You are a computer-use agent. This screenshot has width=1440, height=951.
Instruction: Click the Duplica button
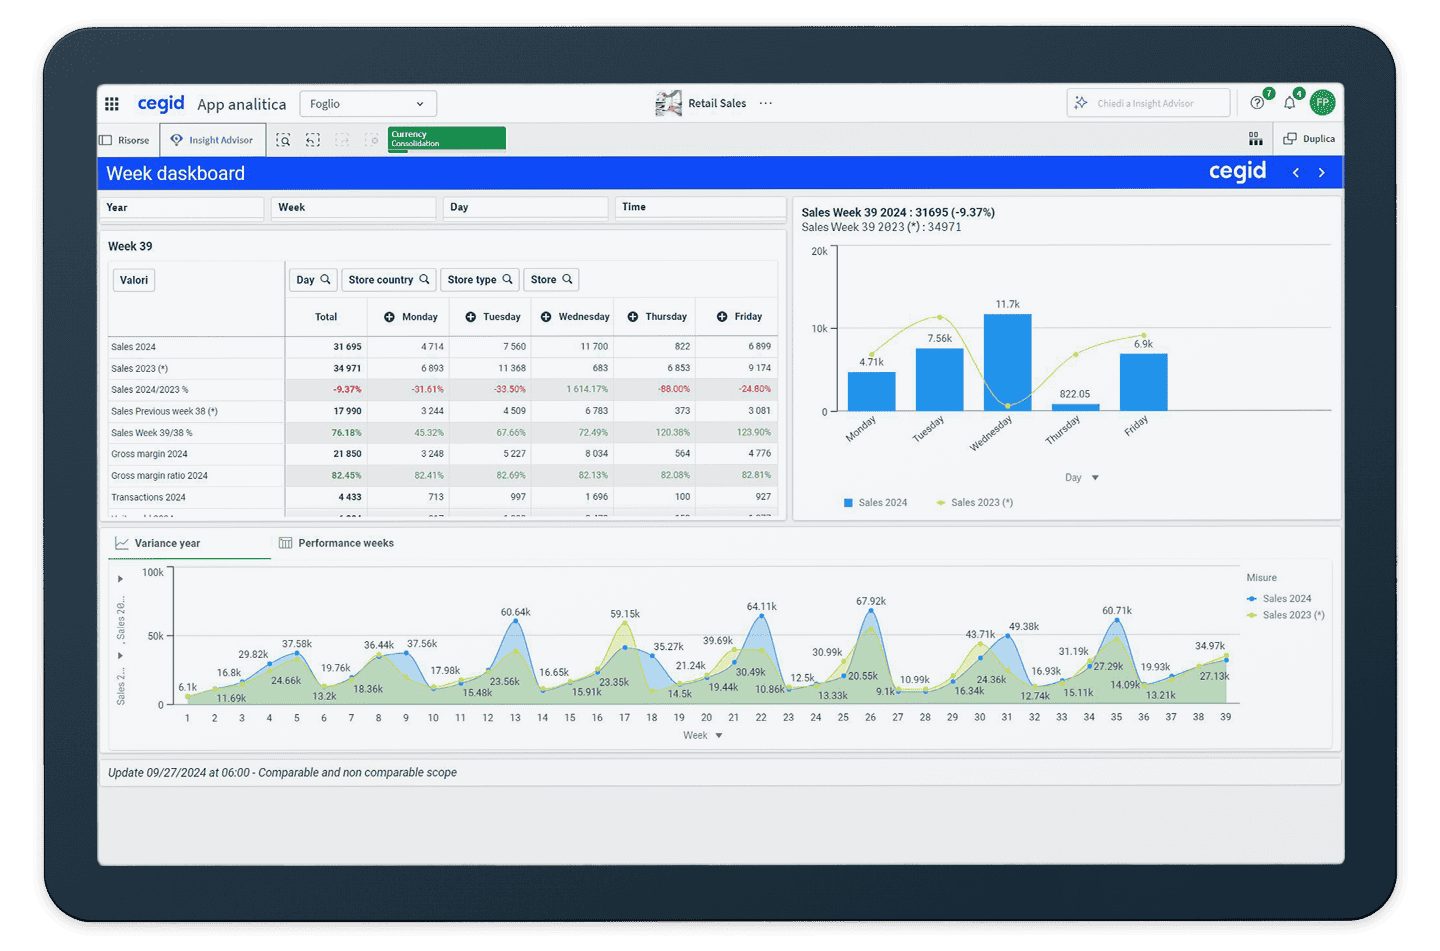[1309, 139]
